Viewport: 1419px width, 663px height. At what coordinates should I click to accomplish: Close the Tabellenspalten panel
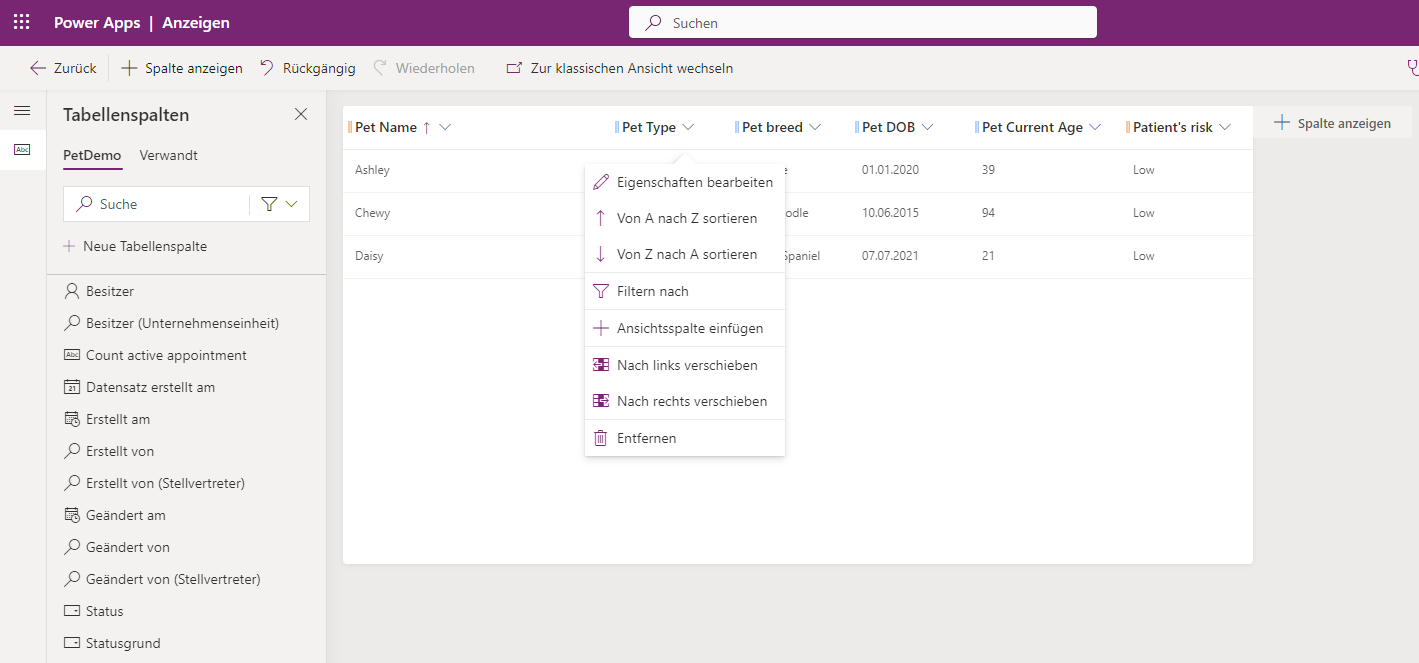tap(301, 114)
